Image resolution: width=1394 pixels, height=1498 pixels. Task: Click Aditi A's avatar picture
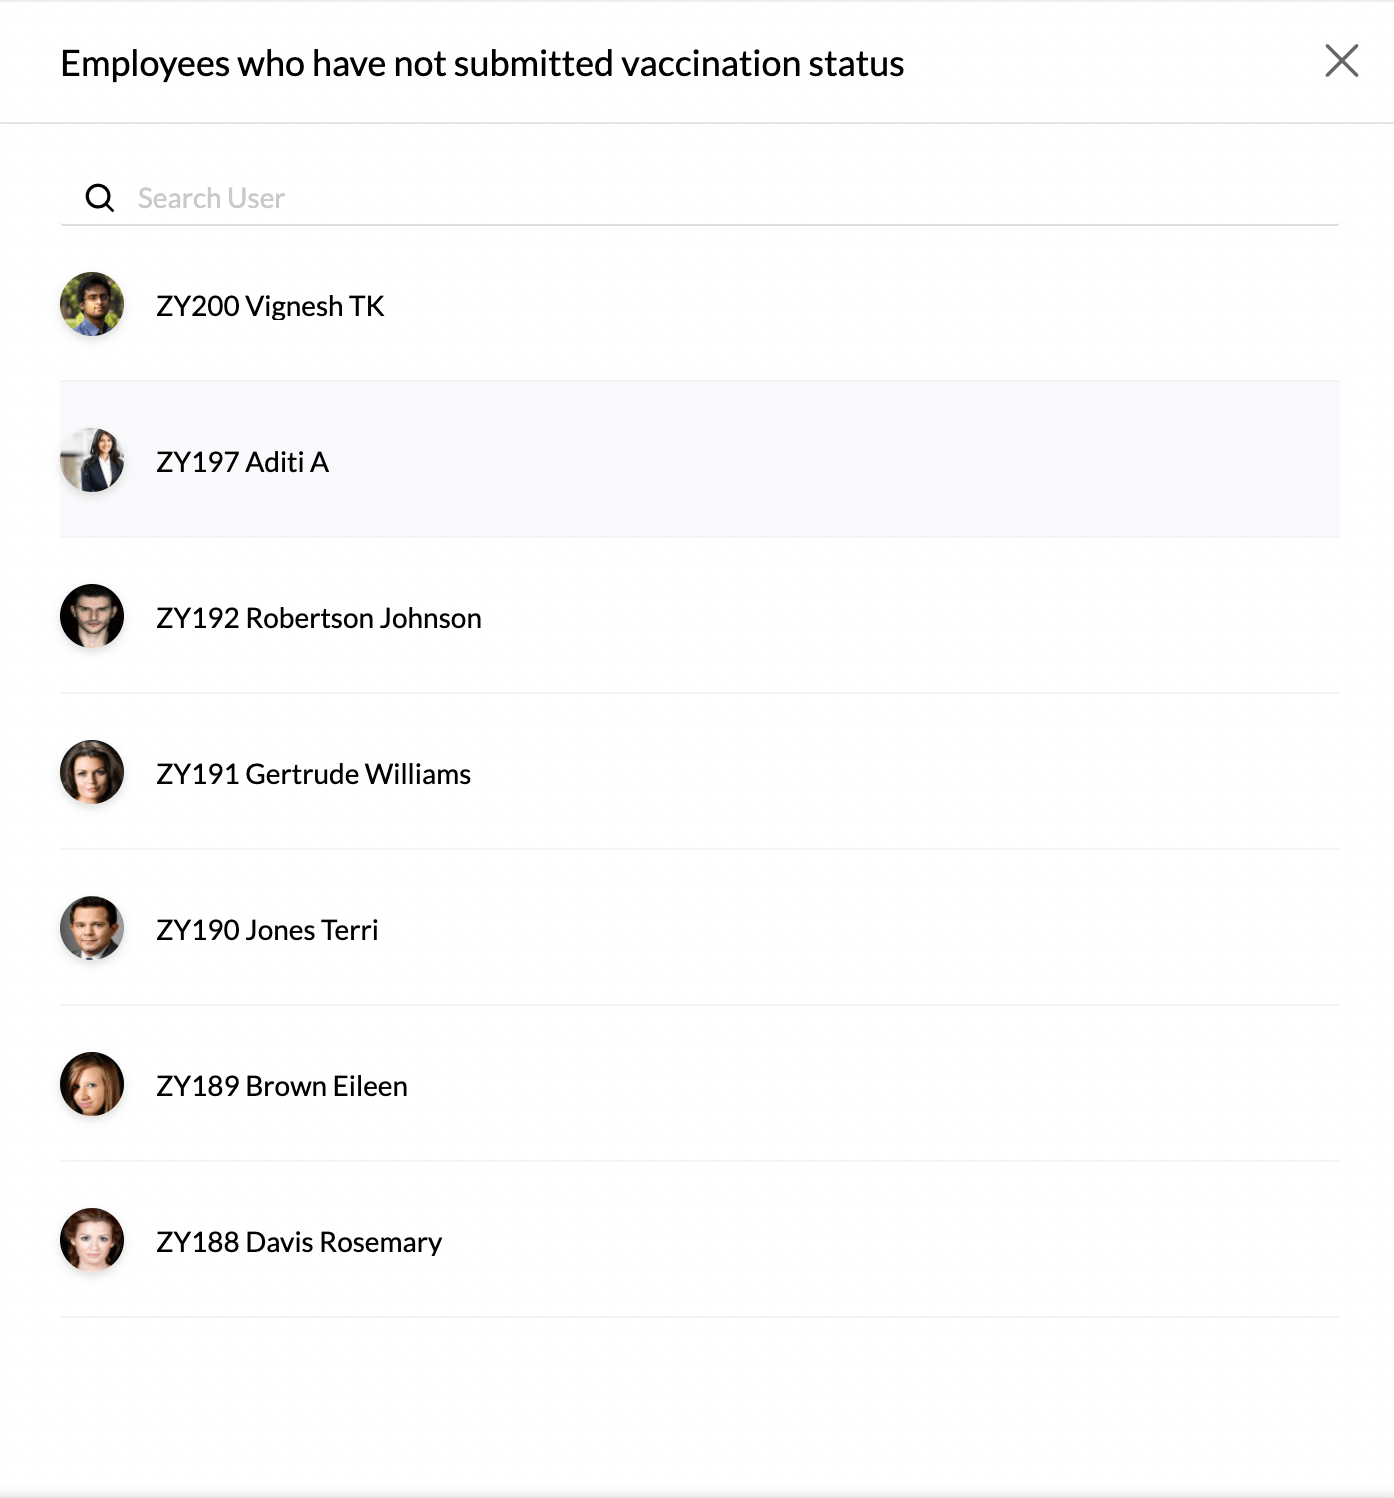92,460
